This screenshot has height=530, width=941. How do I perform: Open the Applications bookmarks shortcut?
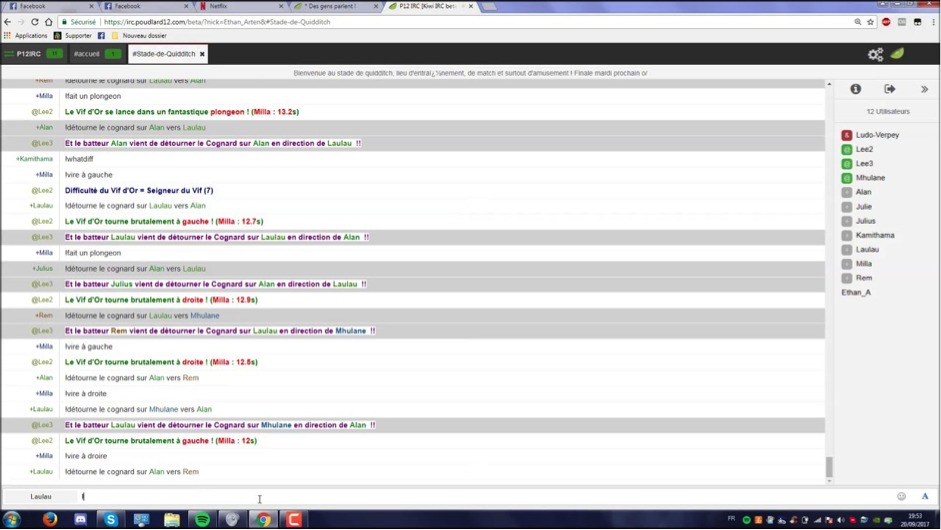(x=26, y=36)
